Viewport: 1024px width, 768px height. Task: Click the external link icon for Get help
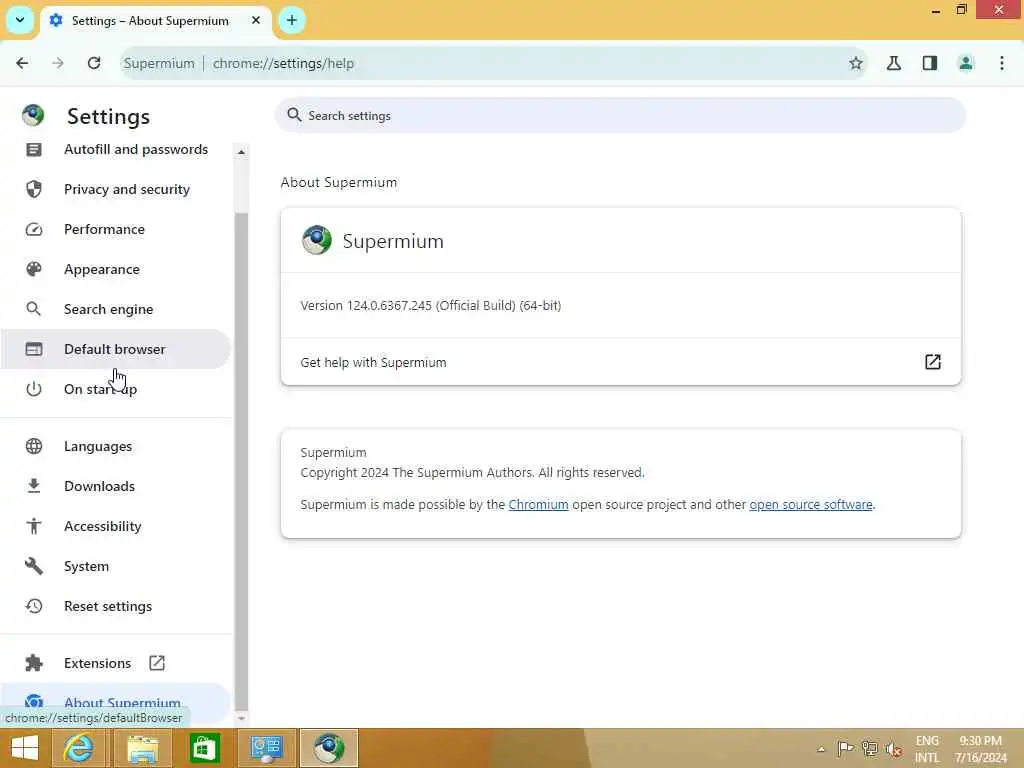pos(933,362)
